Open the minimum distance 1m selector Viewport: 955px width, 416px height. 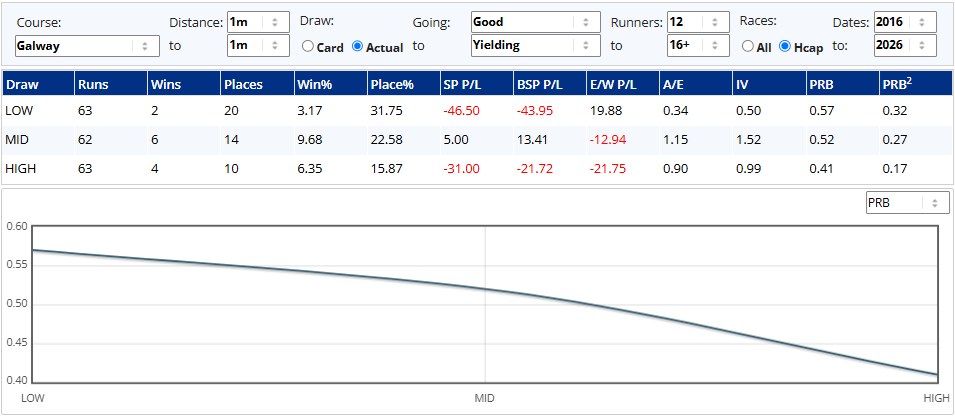click(258, 22)
